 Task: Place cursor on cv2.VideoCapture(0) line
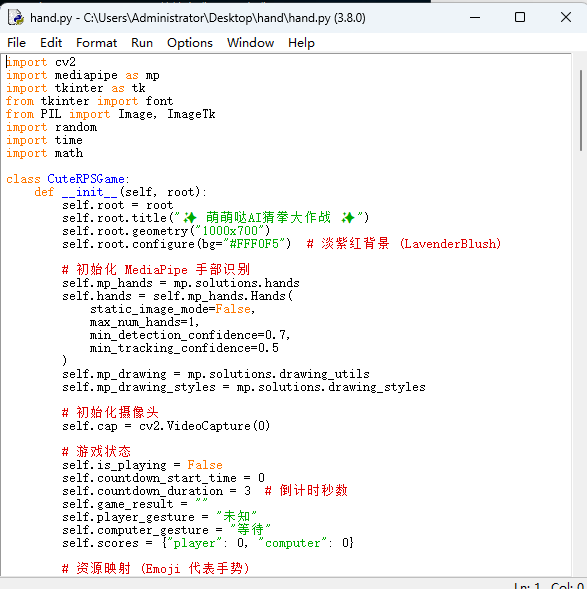[x=166, y=426]
